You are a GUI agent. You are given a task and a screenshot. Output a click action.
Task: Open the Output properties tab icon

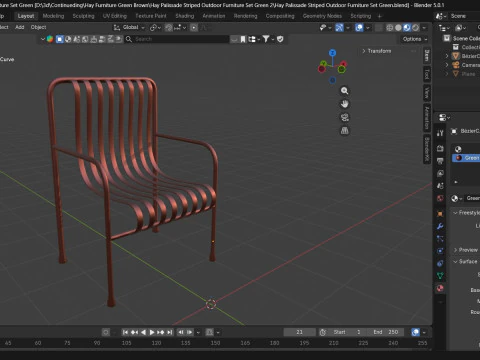pos(440,161)
